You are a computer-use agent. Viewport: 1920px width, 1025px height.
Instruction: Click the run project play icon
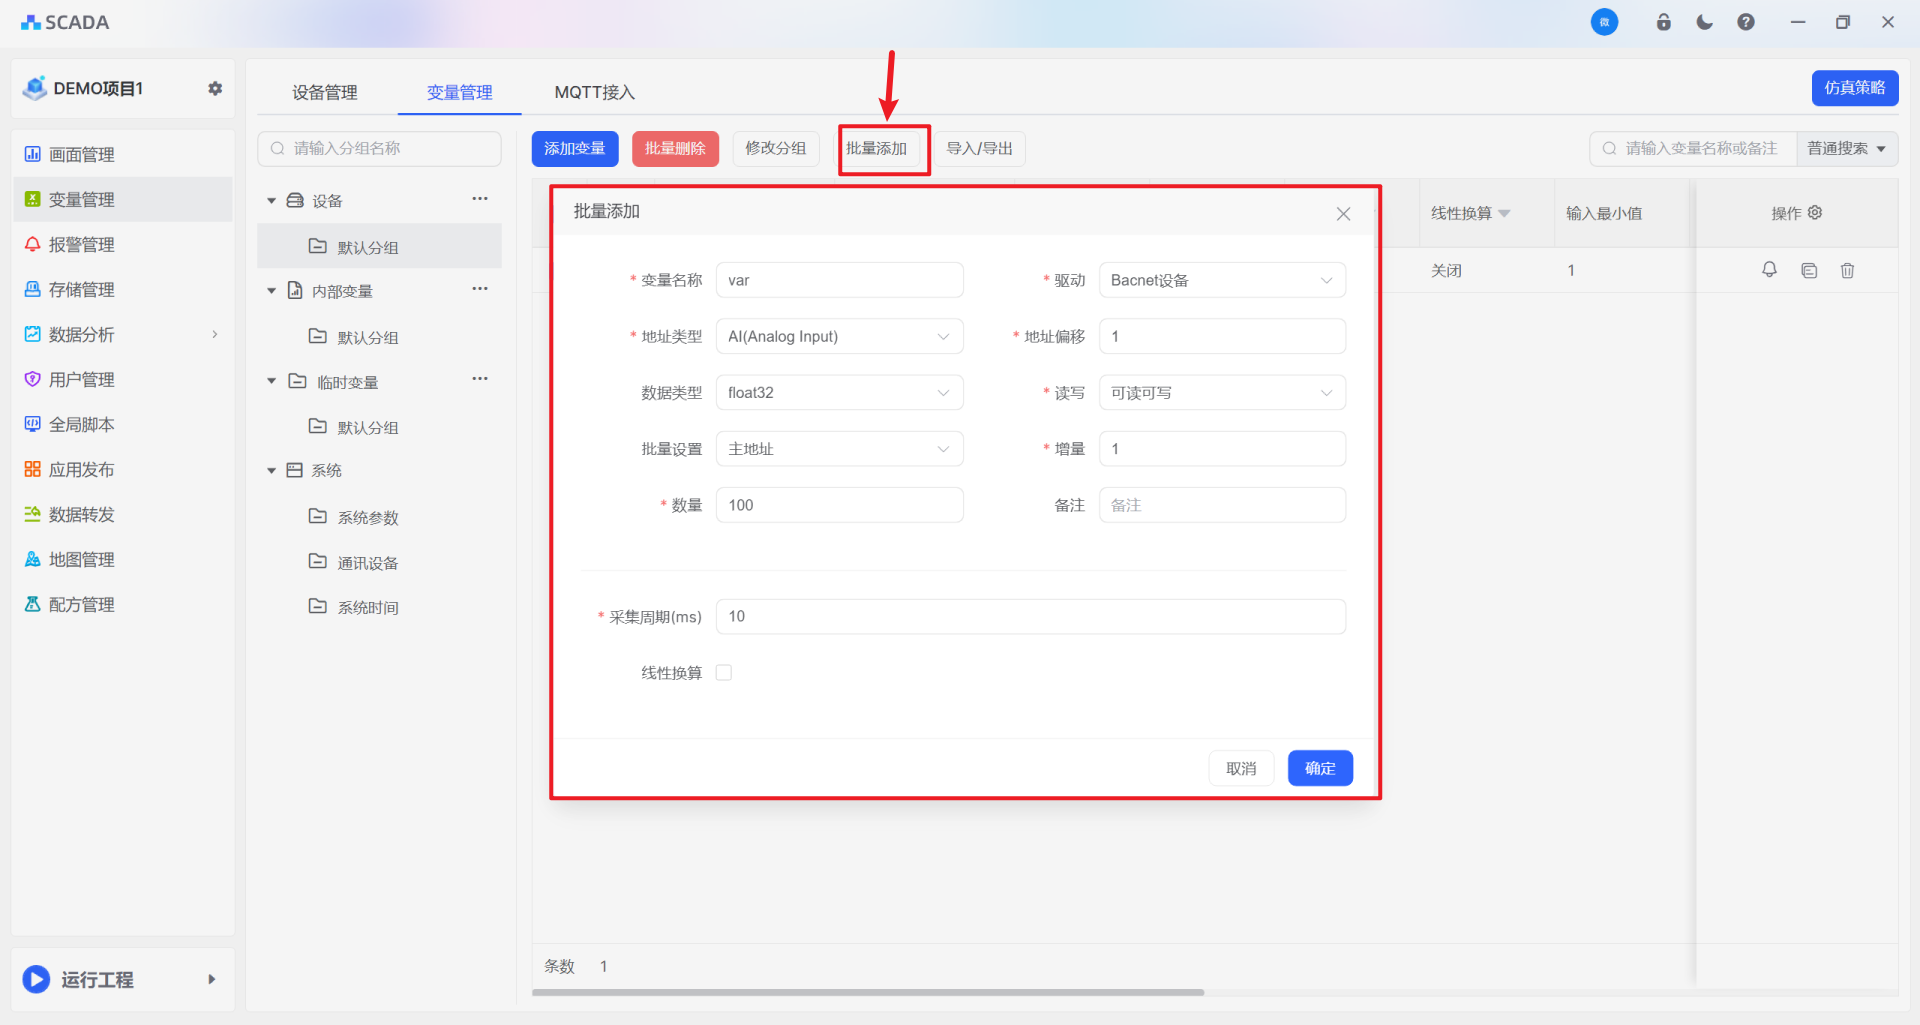pyautogui.click(x=37, y=979)
